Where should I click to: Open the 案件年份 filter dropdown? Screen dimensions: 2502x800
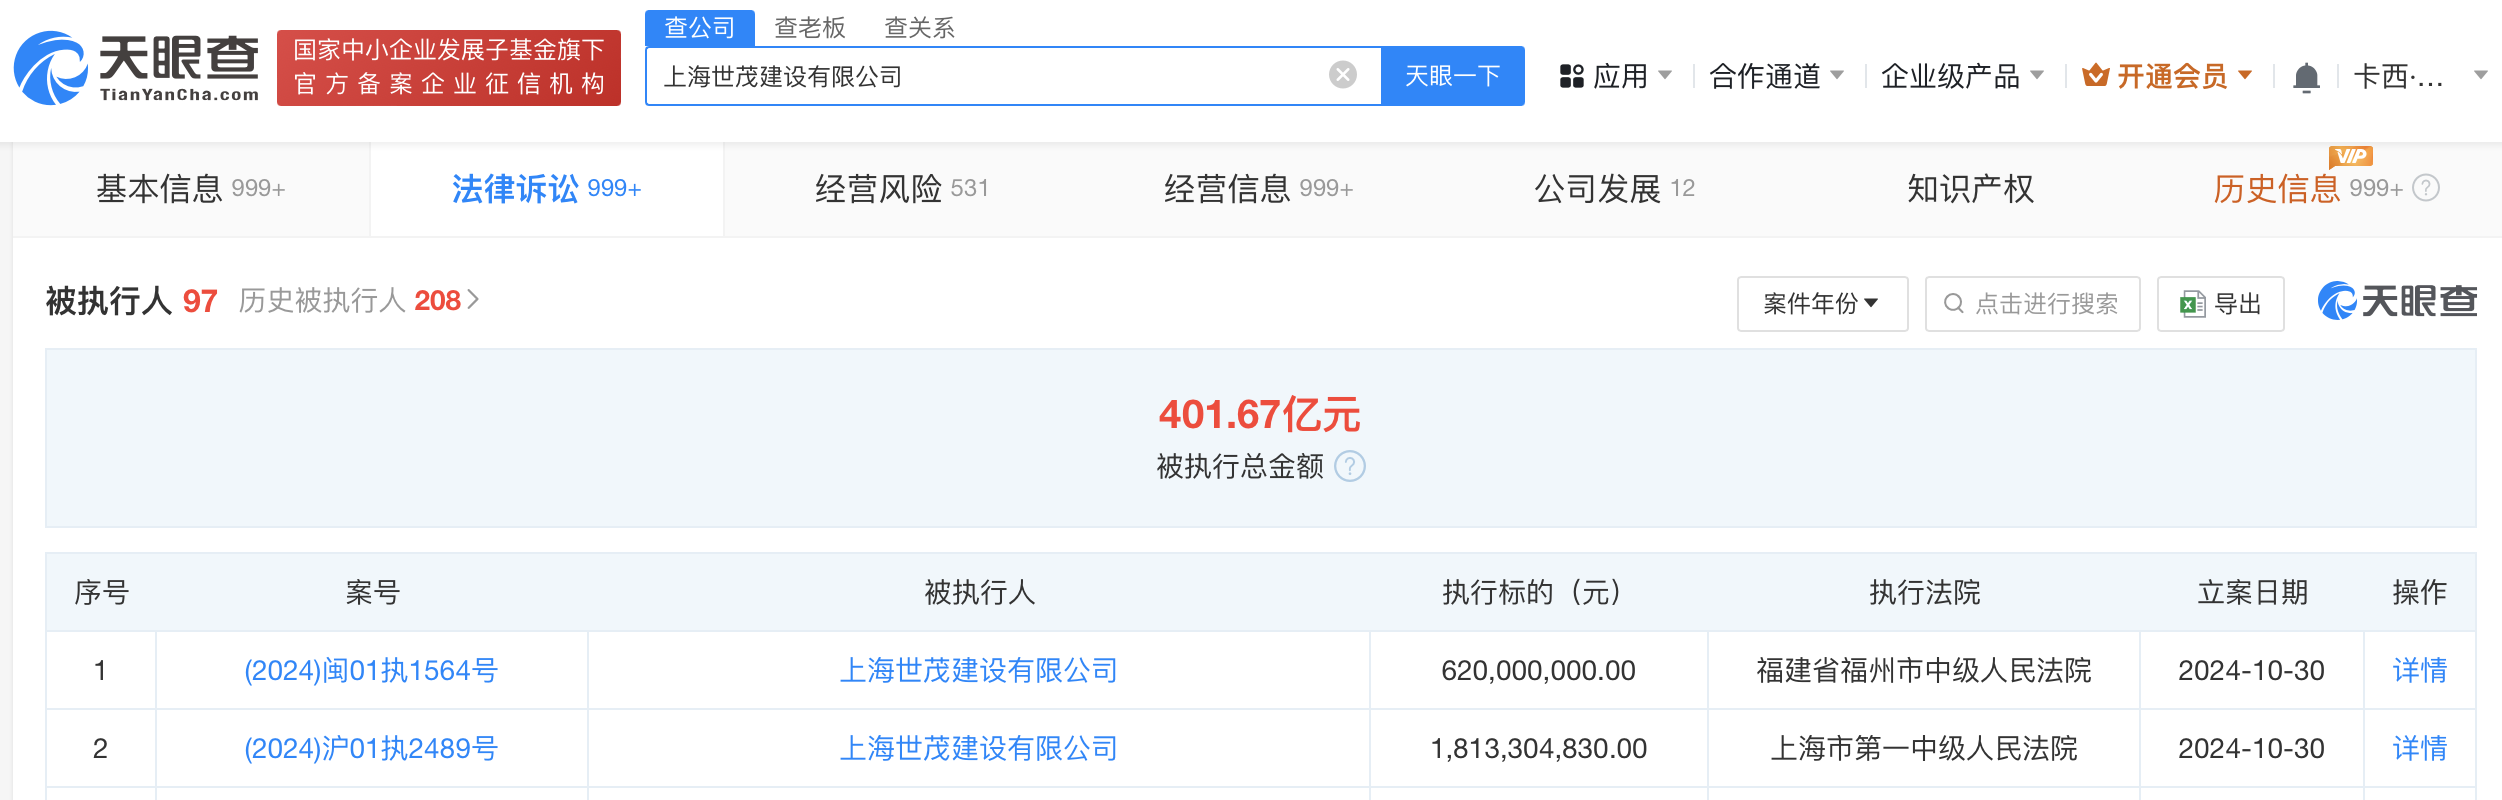pos(1822,303)
